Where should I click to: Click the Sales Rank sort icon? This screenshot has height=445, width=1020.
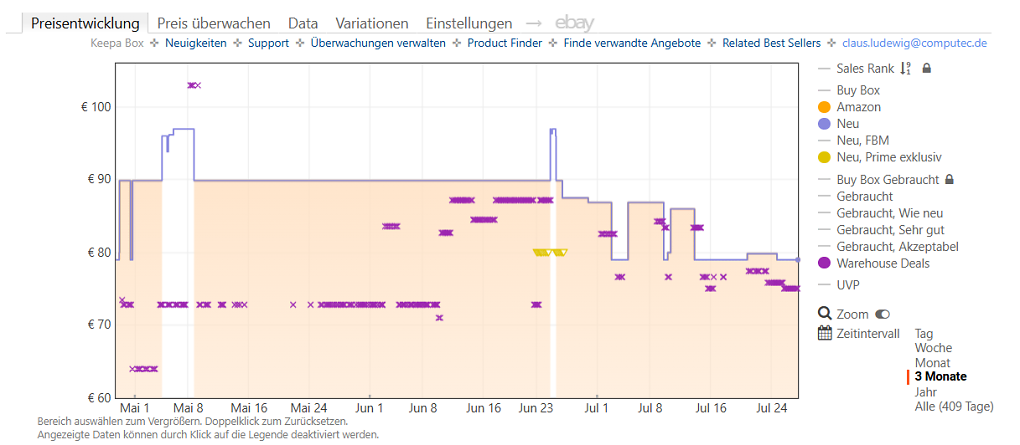(906, 68)
